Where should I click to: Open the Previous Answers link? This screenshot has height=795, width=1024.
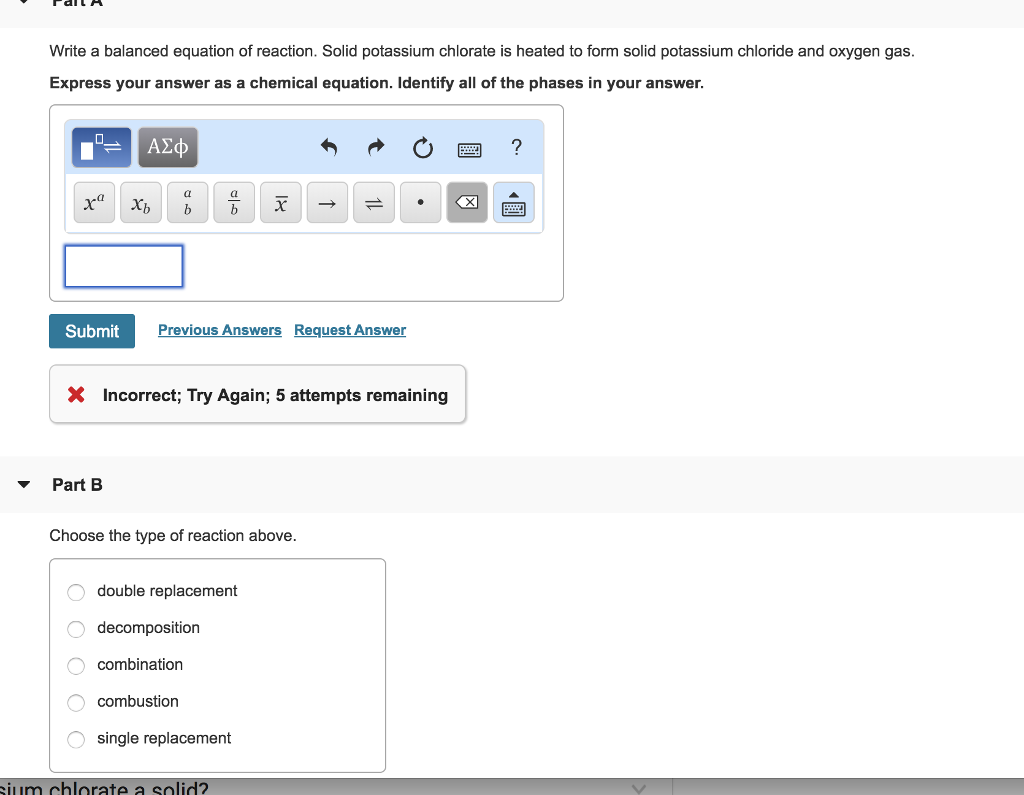tap(219, 330)
